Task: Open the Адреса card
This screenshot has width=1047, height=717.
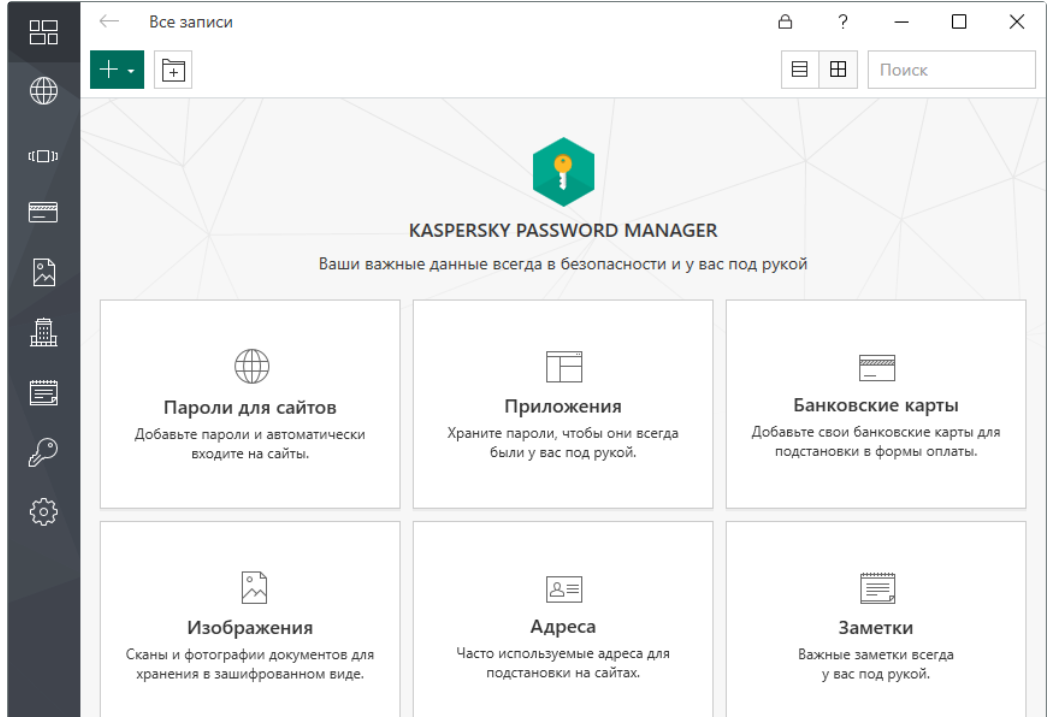Action: [x=563, y=620]
